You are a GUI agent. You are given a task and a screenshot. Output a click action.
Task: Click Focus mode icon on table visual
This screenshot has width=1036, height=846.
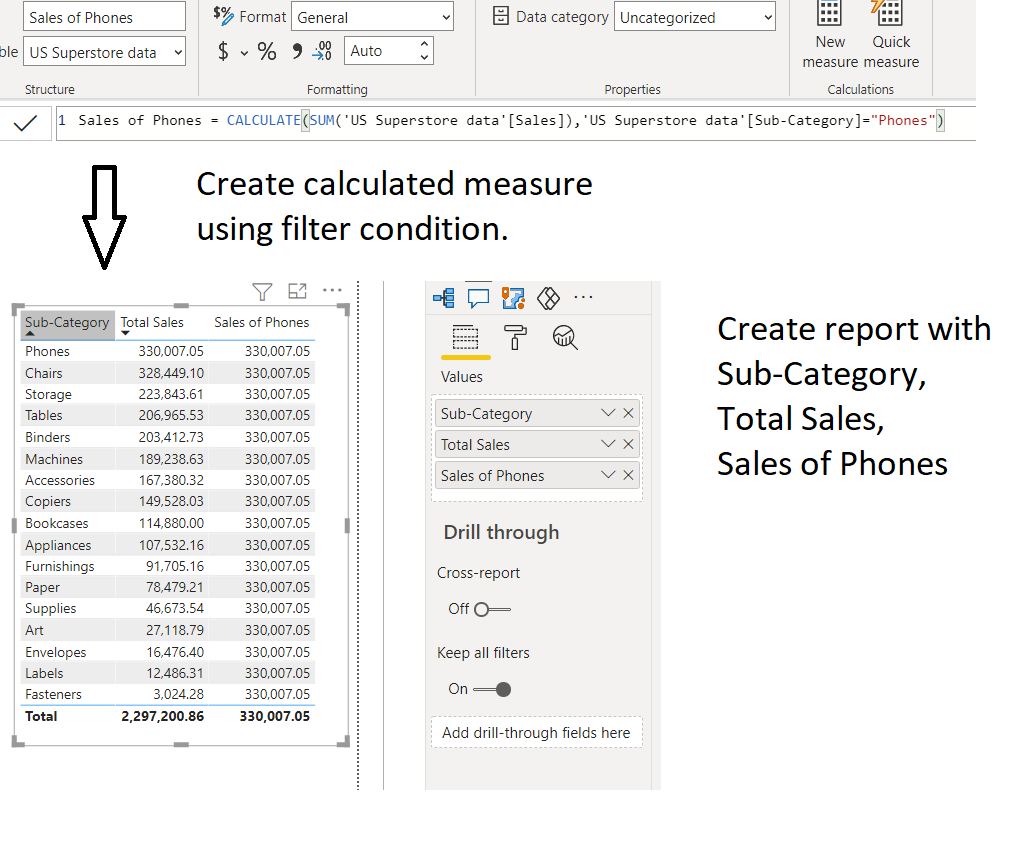point(297,291)
